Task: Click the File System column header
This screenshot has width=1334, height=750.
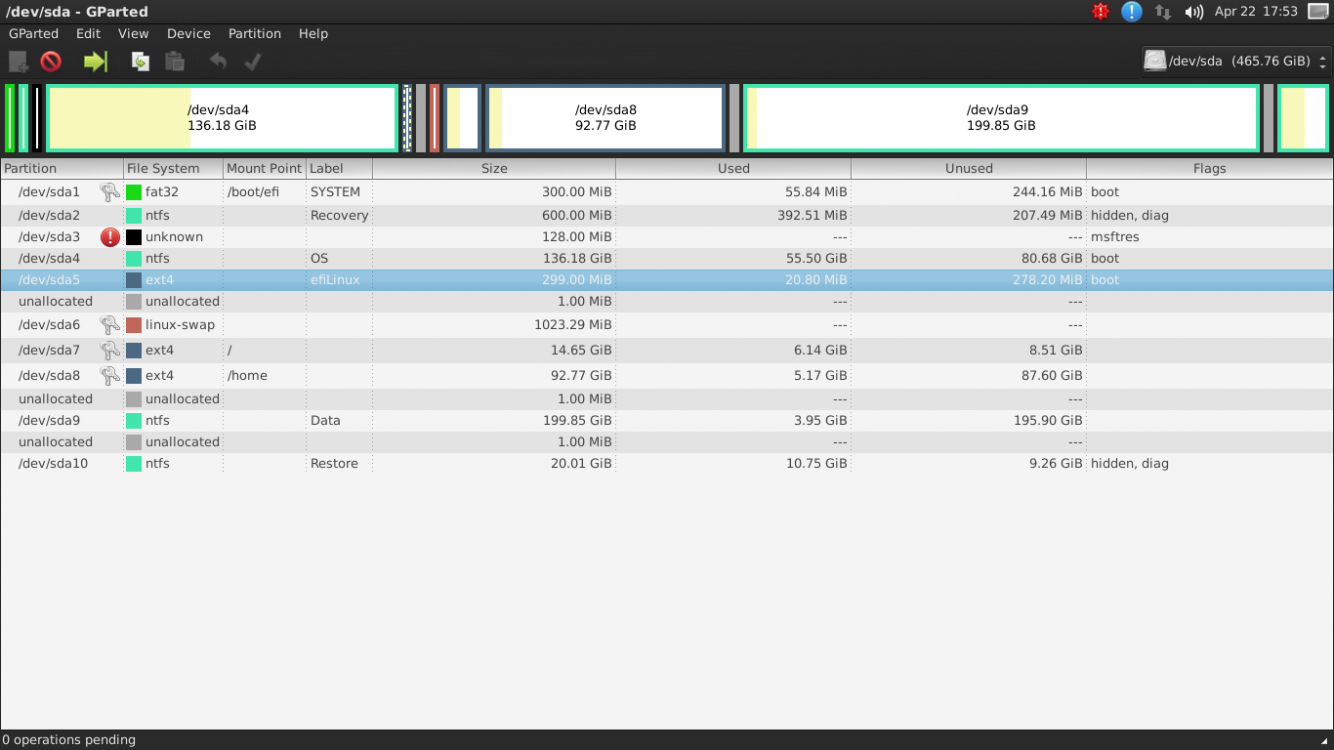Action: click(x=173, y=168)
